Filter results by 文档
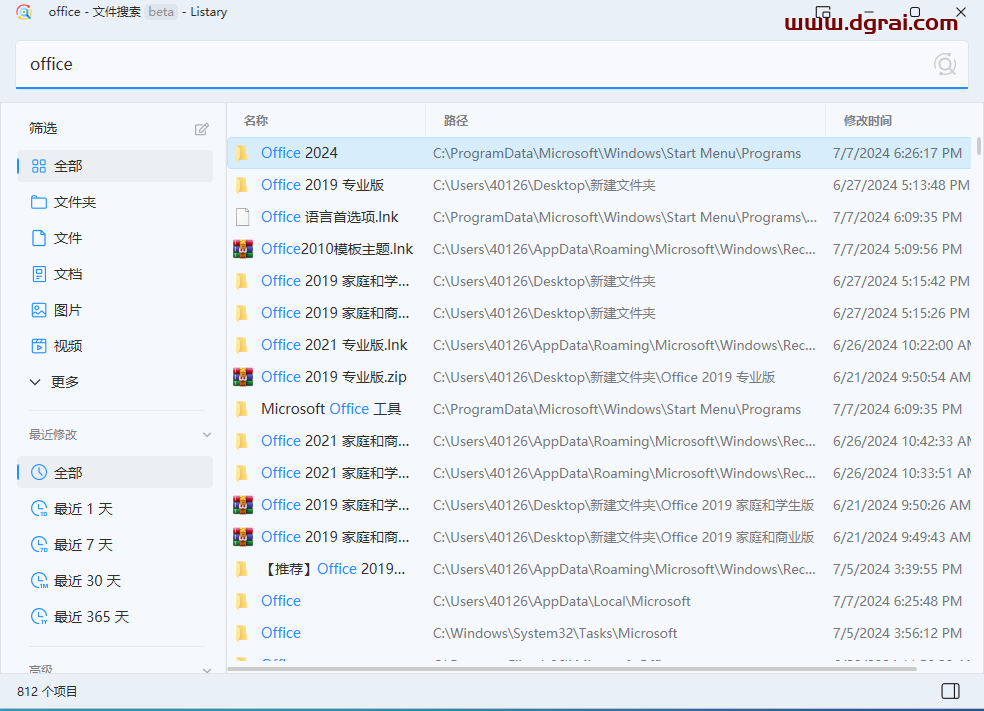The height and width of the screenshot is (711, 984). pos(115,274)
